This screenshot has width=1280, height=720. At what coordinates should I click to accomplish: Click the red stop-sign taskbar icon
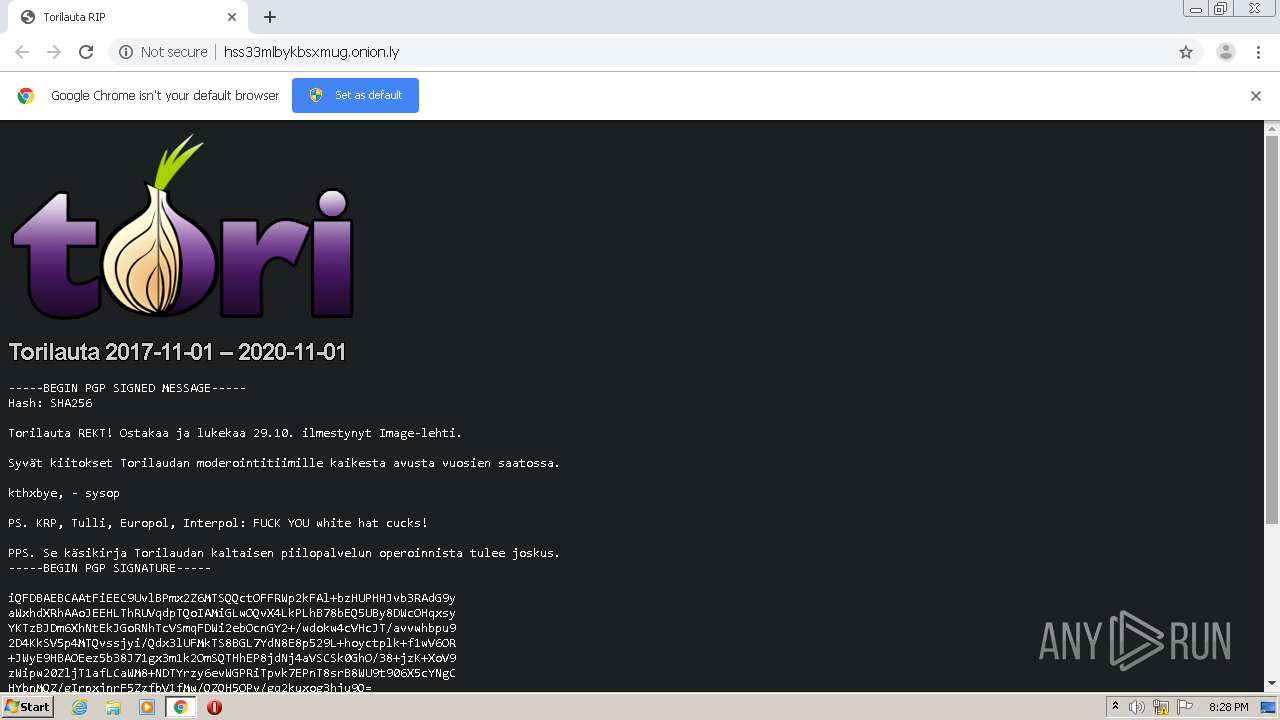tap(214, 707)
